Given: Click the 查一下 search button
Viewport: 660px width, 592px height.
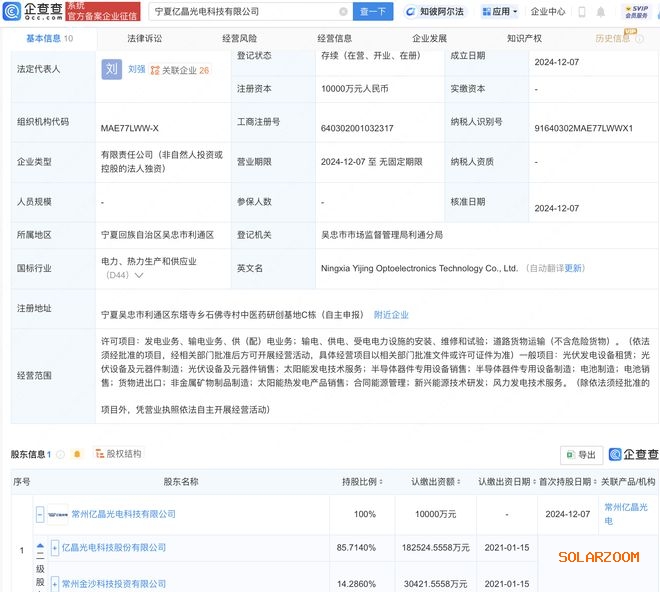Looking at the screenshot, I should point(374,12).
